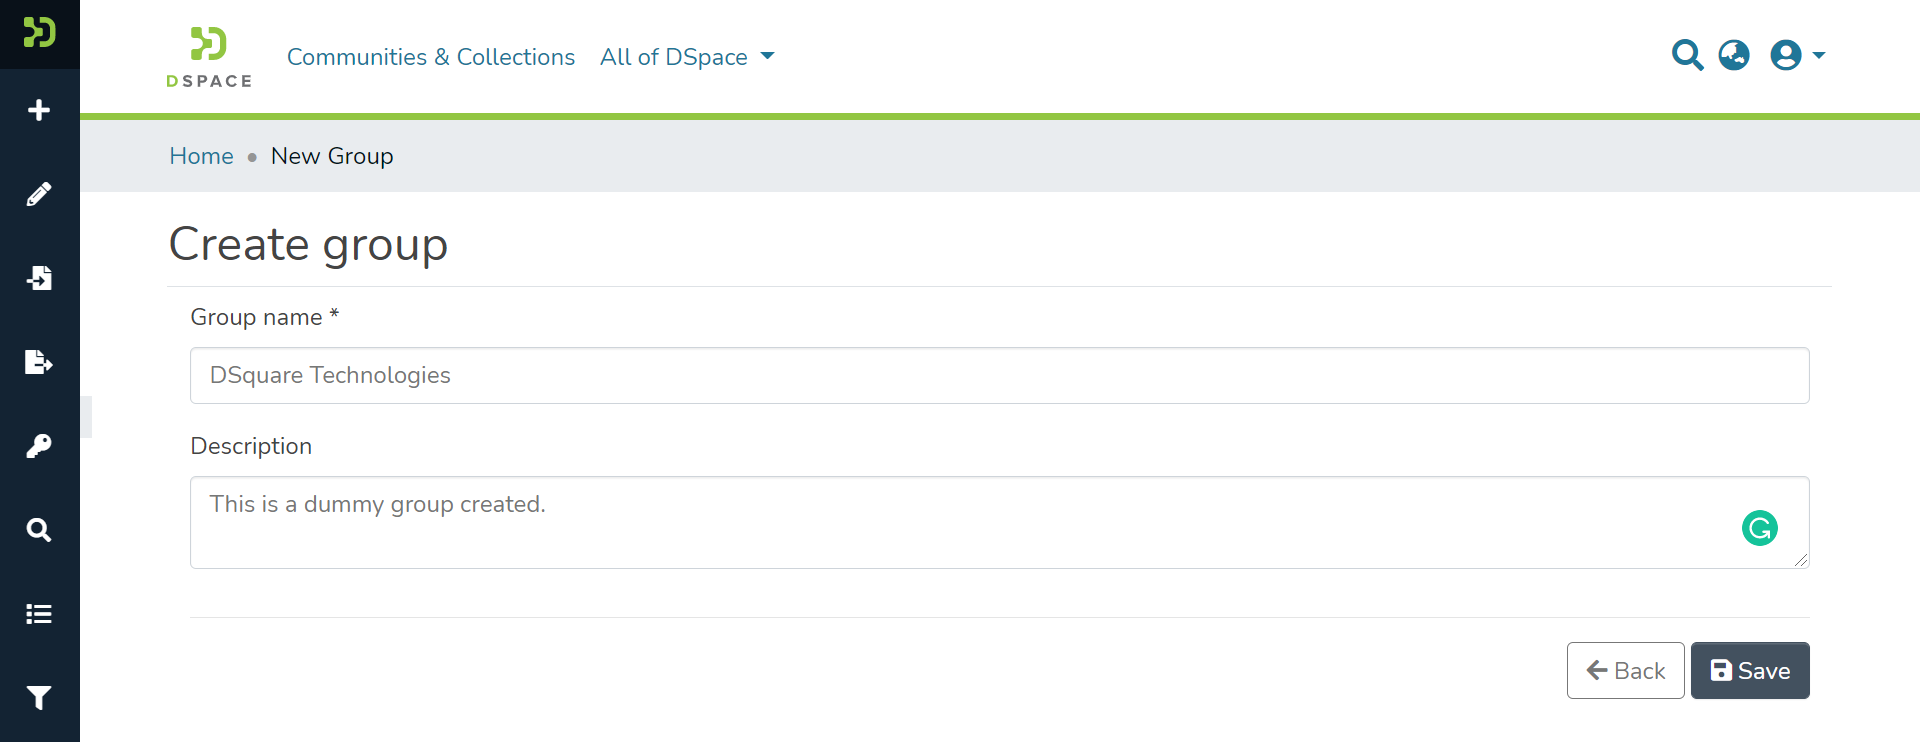Click the Grammarly icon in description box
The width and height of the screenshot is (1920, 742).
pyautogui.click(x=1759, y=528)
